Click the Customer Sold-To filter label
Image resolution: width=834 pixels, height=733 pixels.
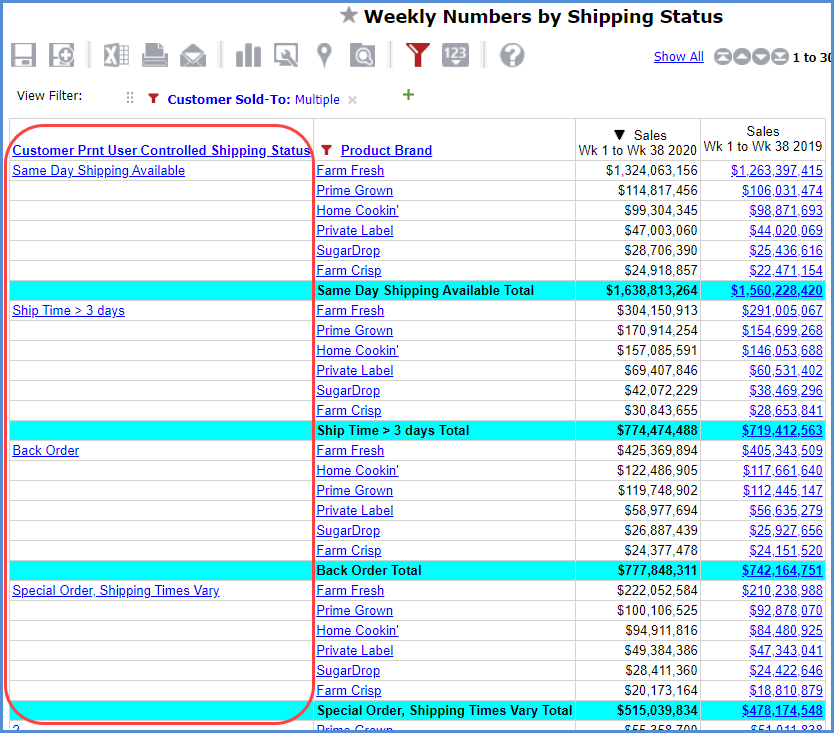click(x=229, y=99)
